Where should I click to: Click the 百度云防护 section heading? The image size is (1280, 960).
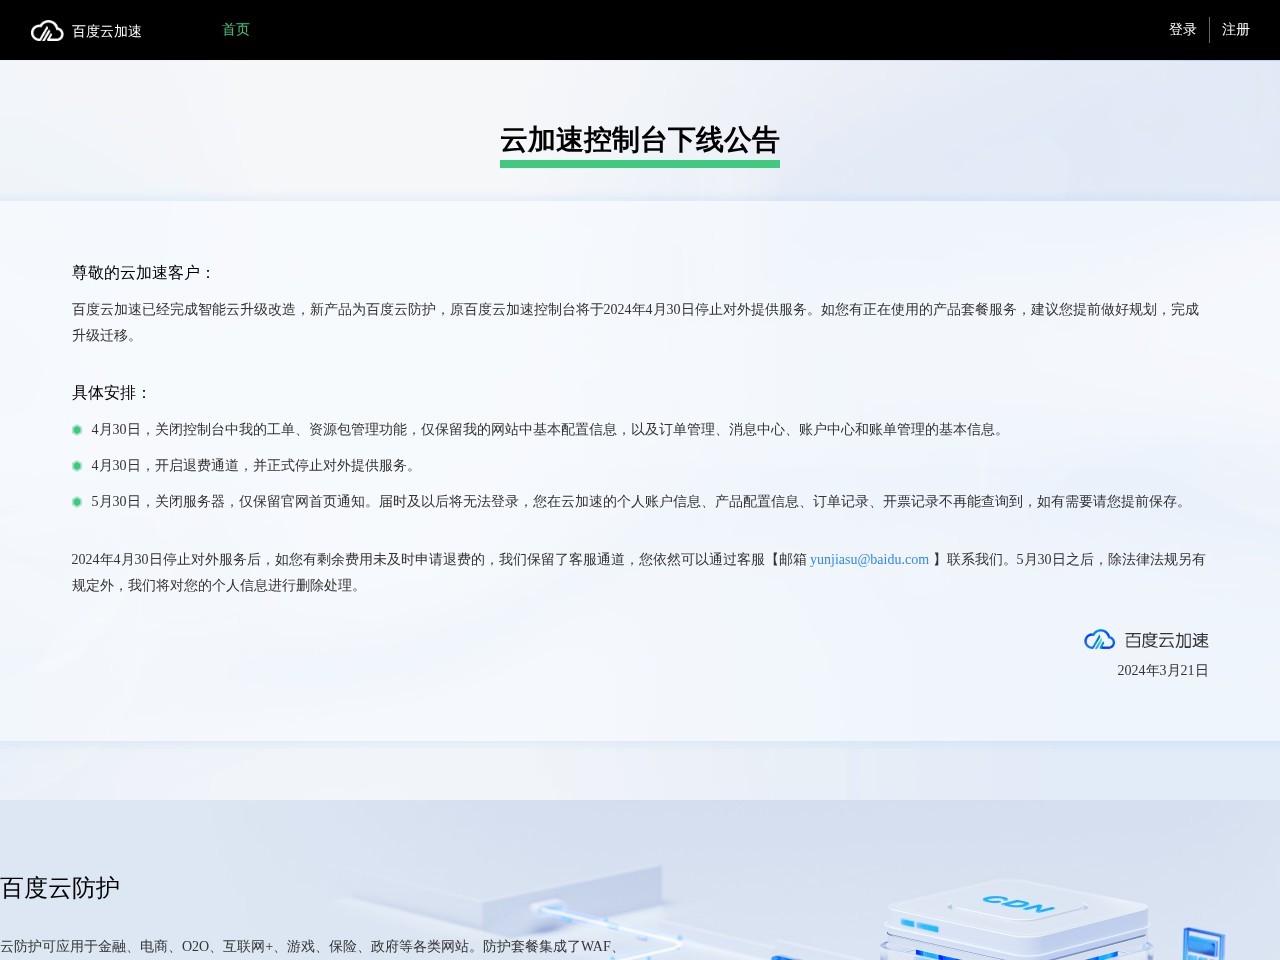[60, 888]
